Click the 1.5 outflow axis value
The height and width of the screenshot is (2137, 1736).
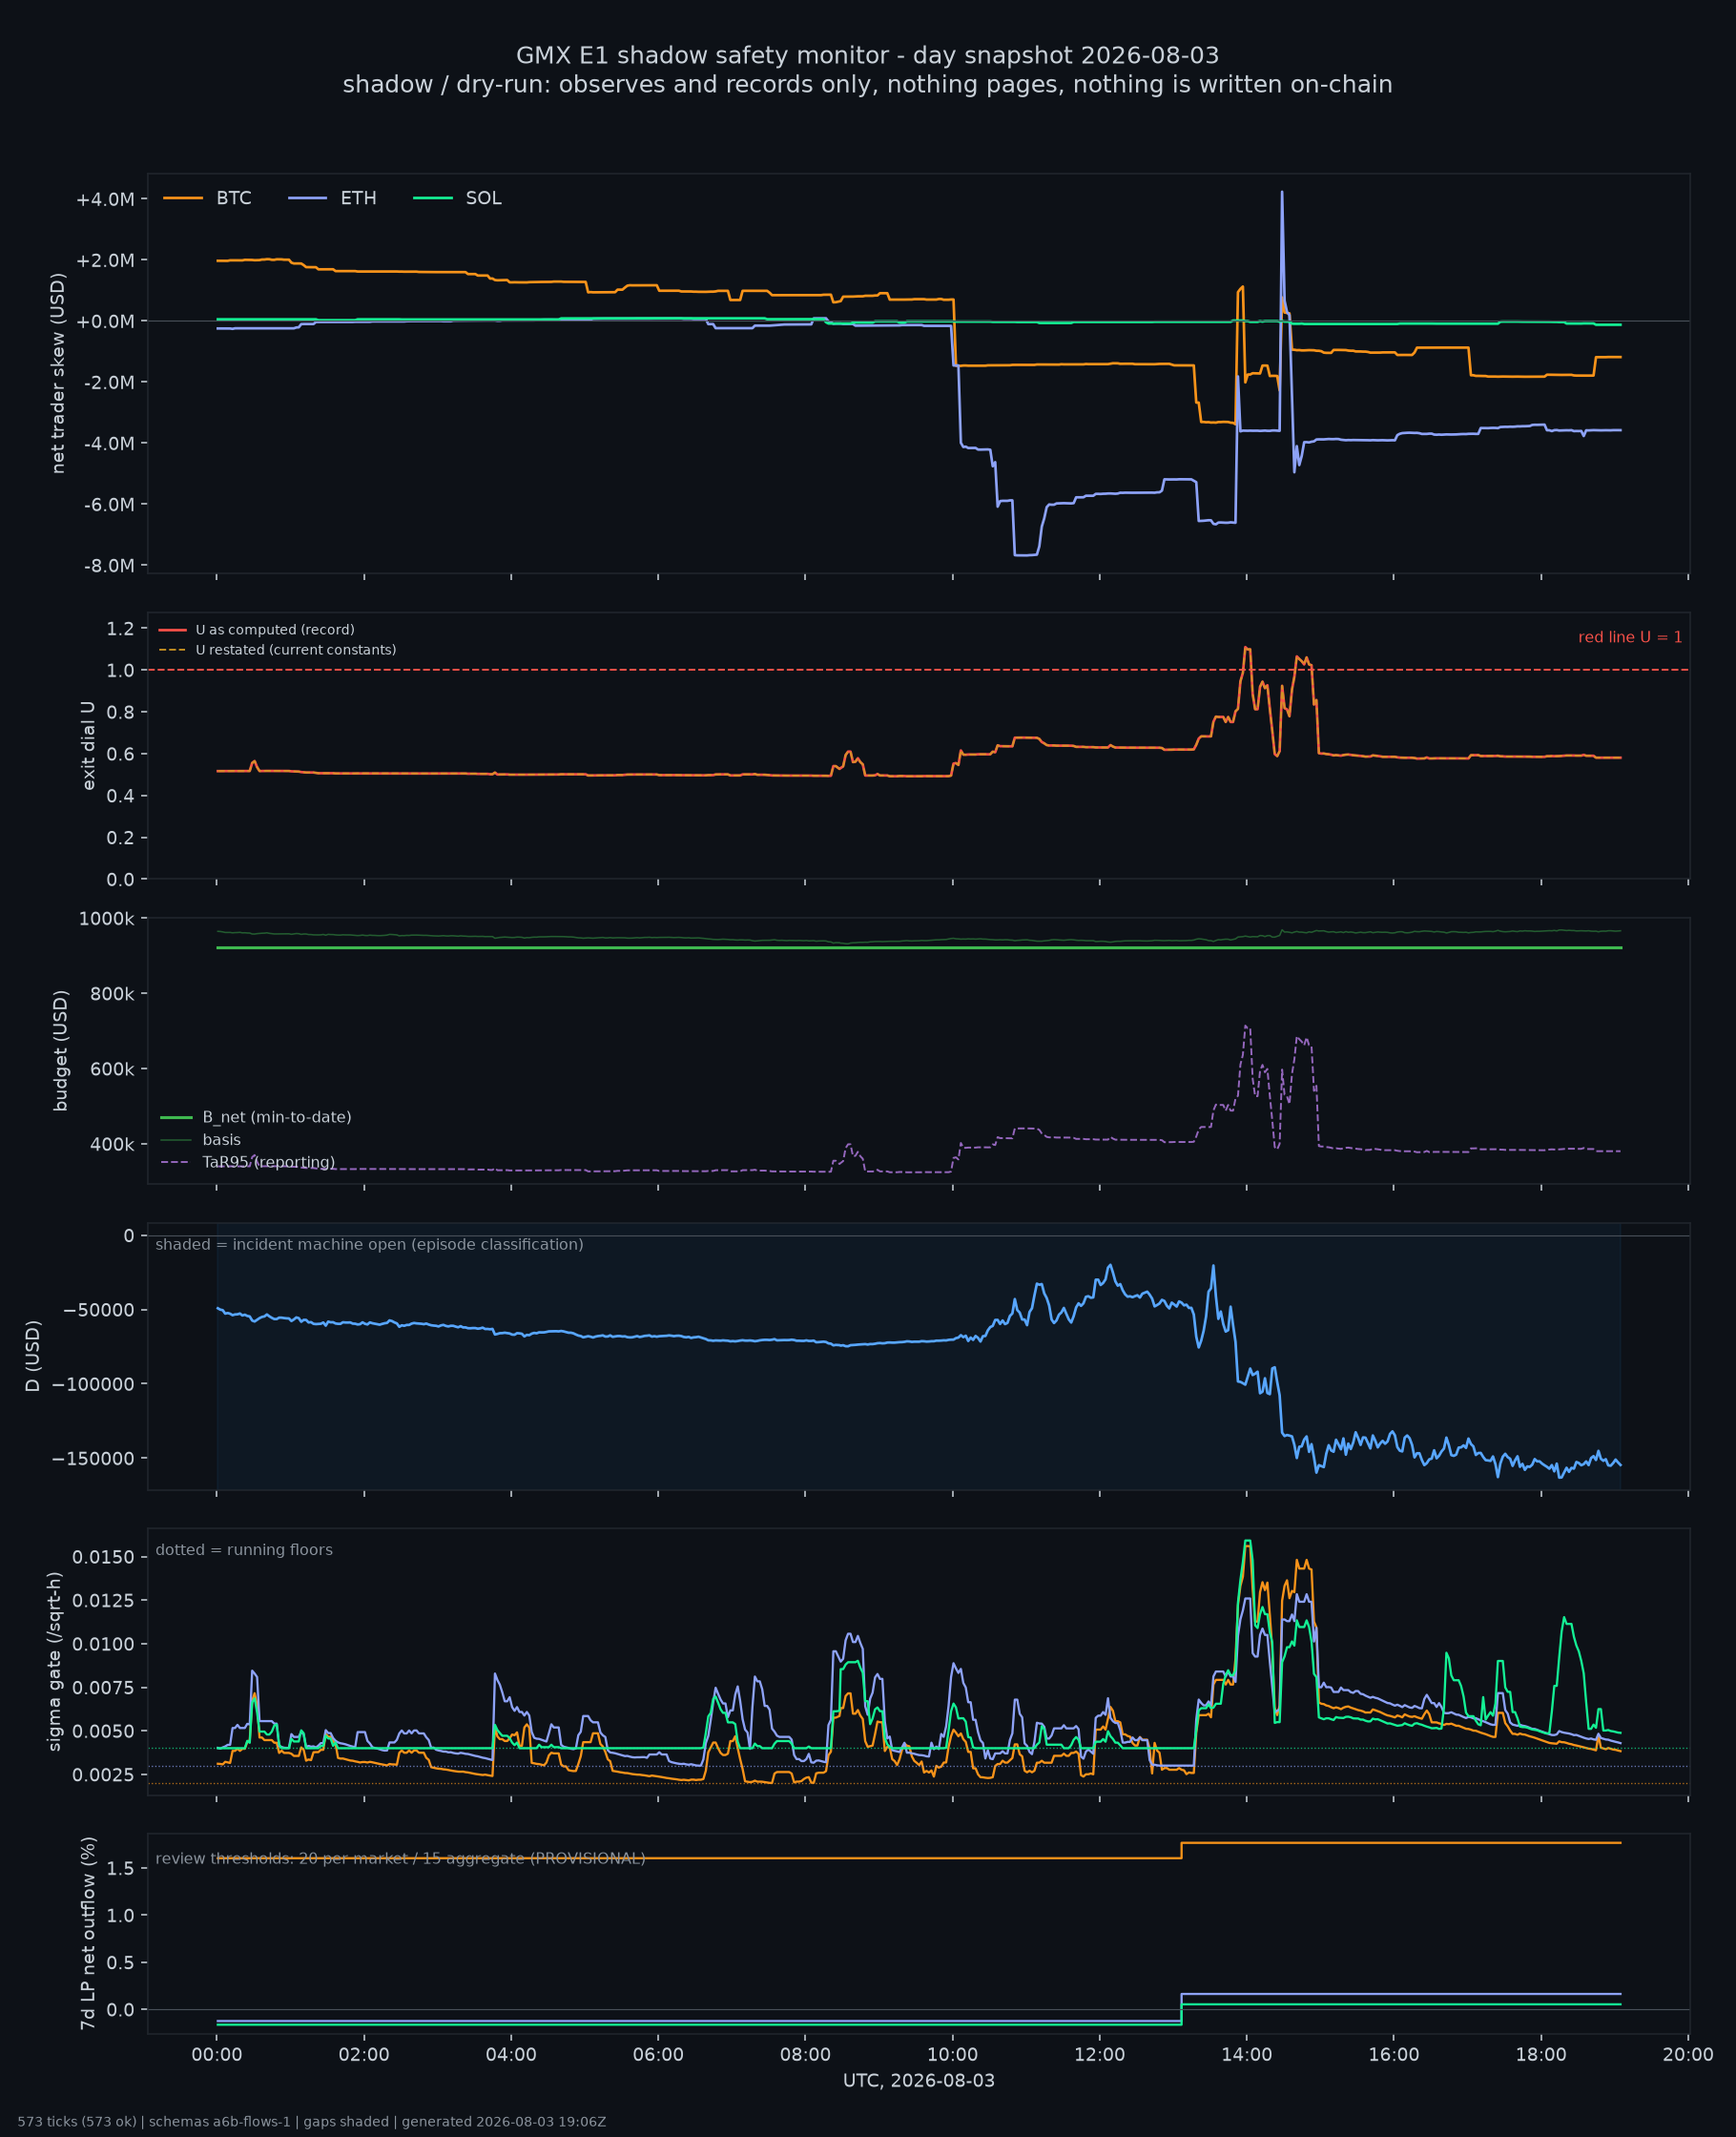pyautogui.click(x=120, y=1869)
